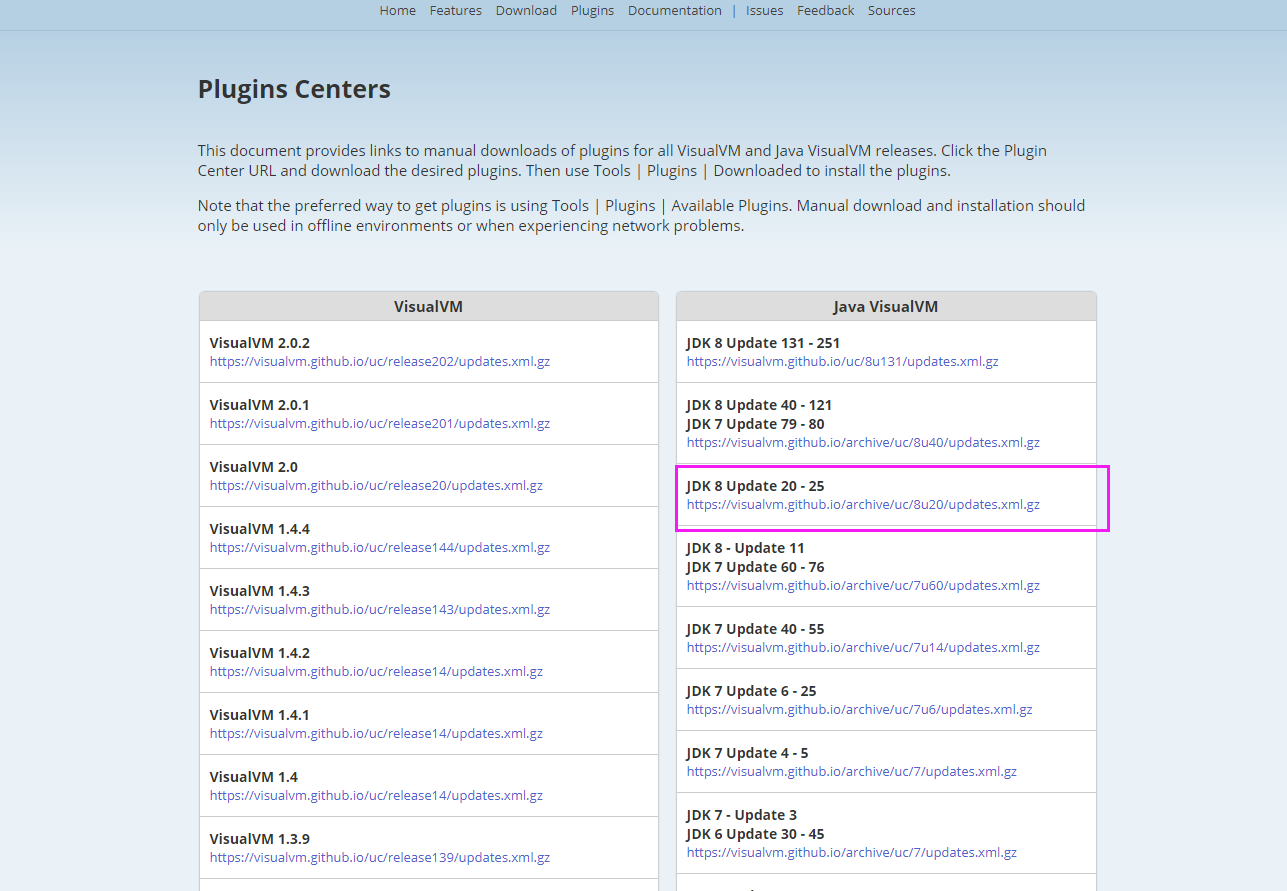Open the 8u131 updates URL for JDK 8
The image size is (1287, 891).
pyautogui.click(x=842, y=362)
